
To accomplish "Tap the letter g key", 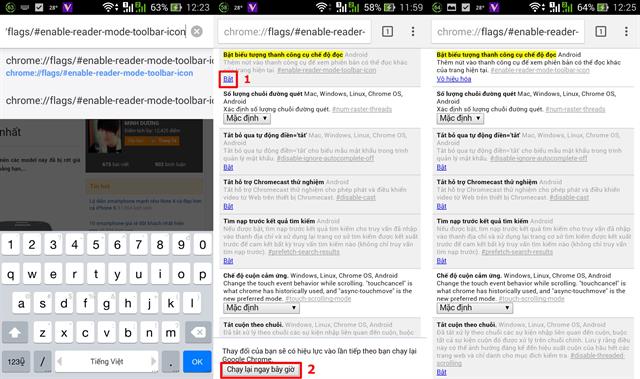I will coord(107,304).
